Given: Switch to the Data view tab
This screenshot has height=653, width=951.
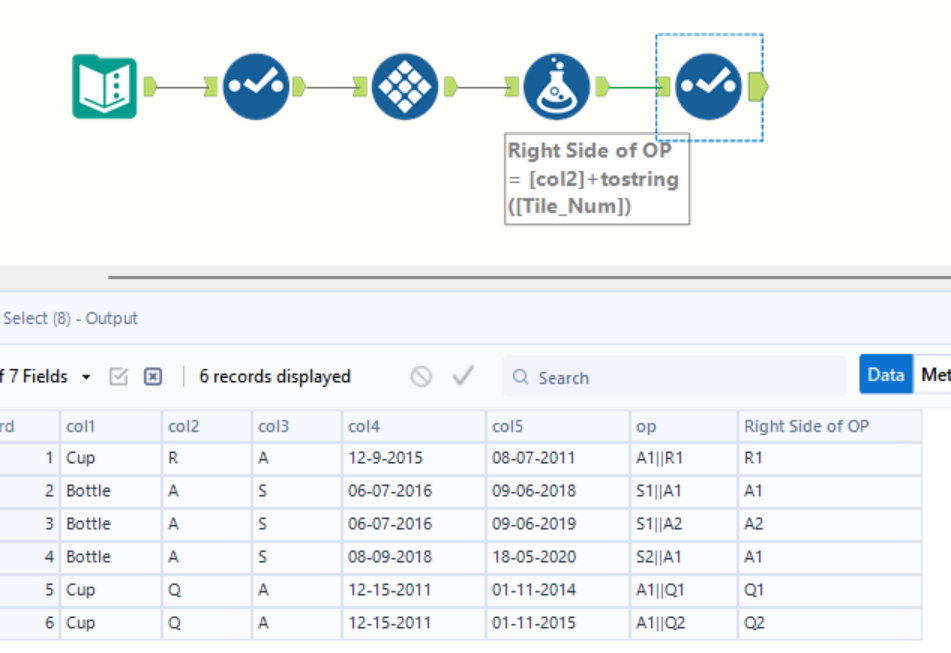Looking at the screenshot, I should 885,375.
